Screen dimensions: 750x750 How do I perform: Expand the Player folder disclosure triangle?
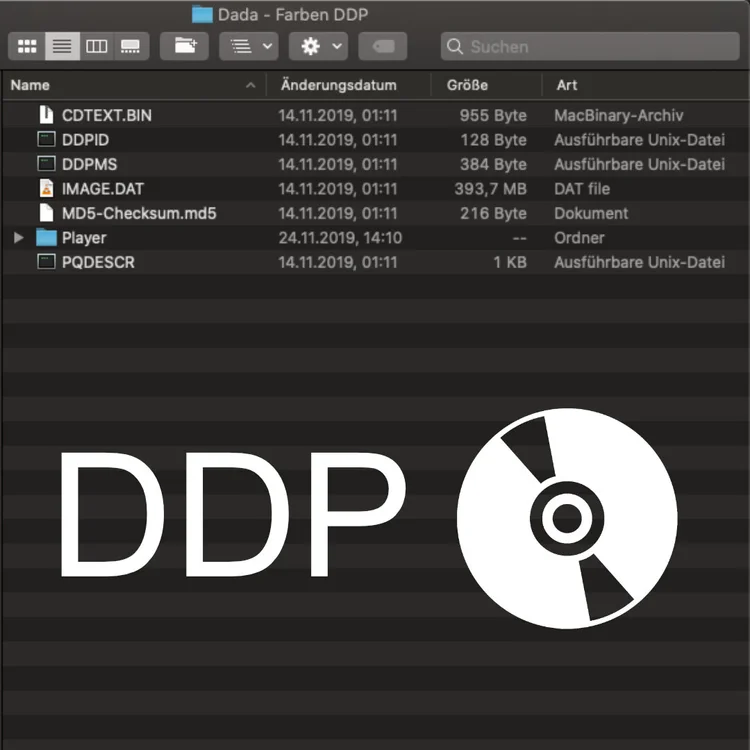pos(19,237)
